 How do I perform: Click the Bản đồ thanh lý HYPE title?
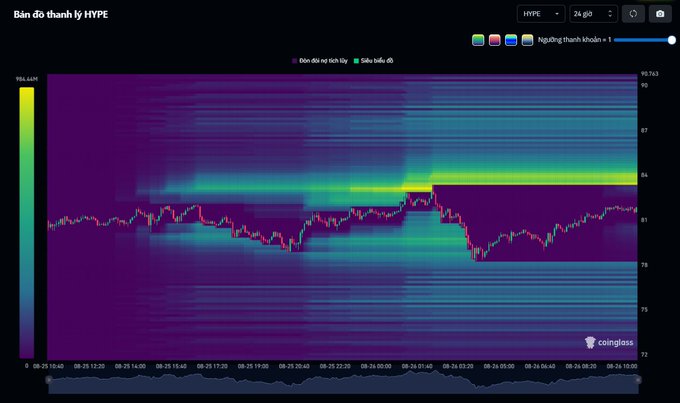(61, 14)
